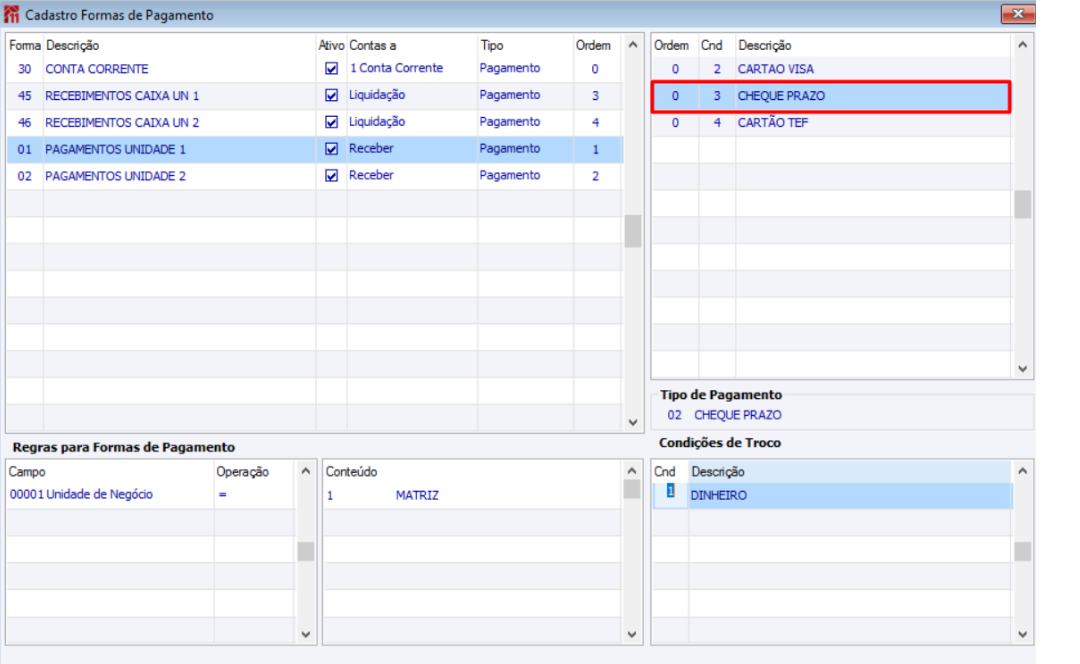The image size is (1080, 664).
Task: Click scroll down arrow of Conteúdo grid
Action: pos(632,634)
